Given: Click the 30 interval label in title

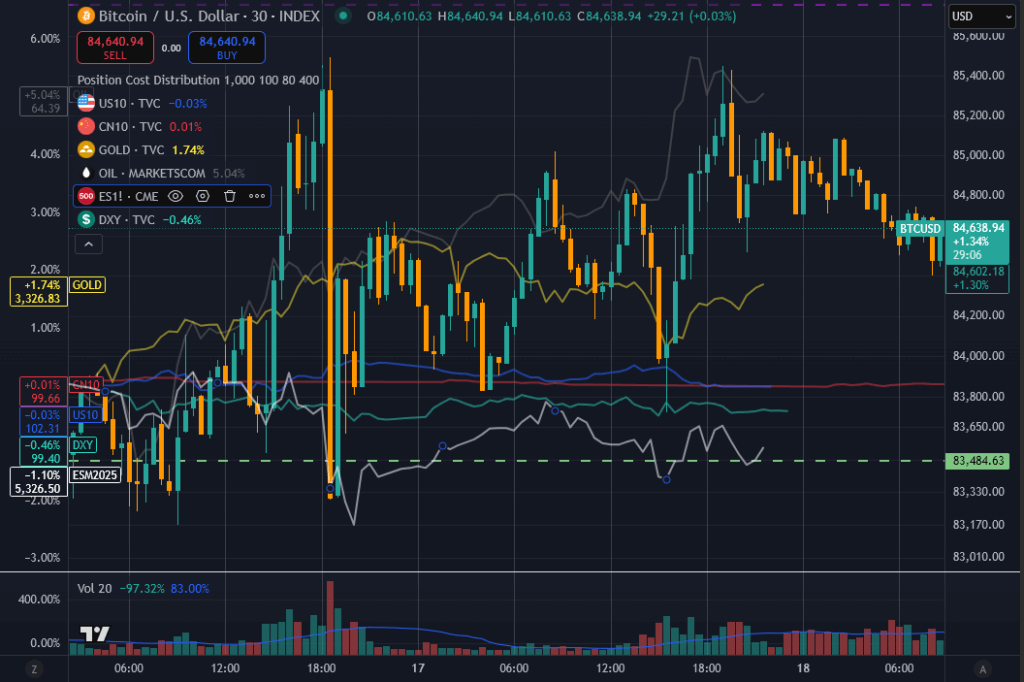Looking at the screenshot, I should 259,16.
